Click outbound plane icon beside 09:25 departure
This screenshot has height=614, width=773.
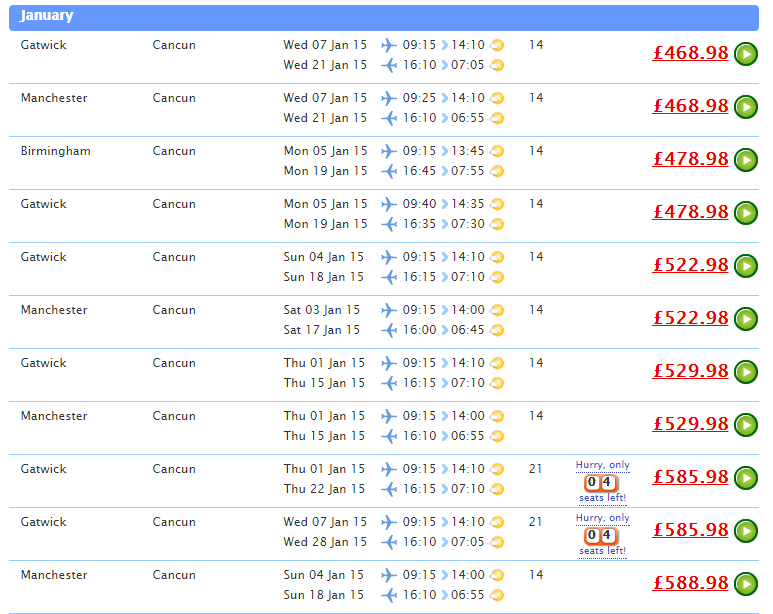coord(388,98)
